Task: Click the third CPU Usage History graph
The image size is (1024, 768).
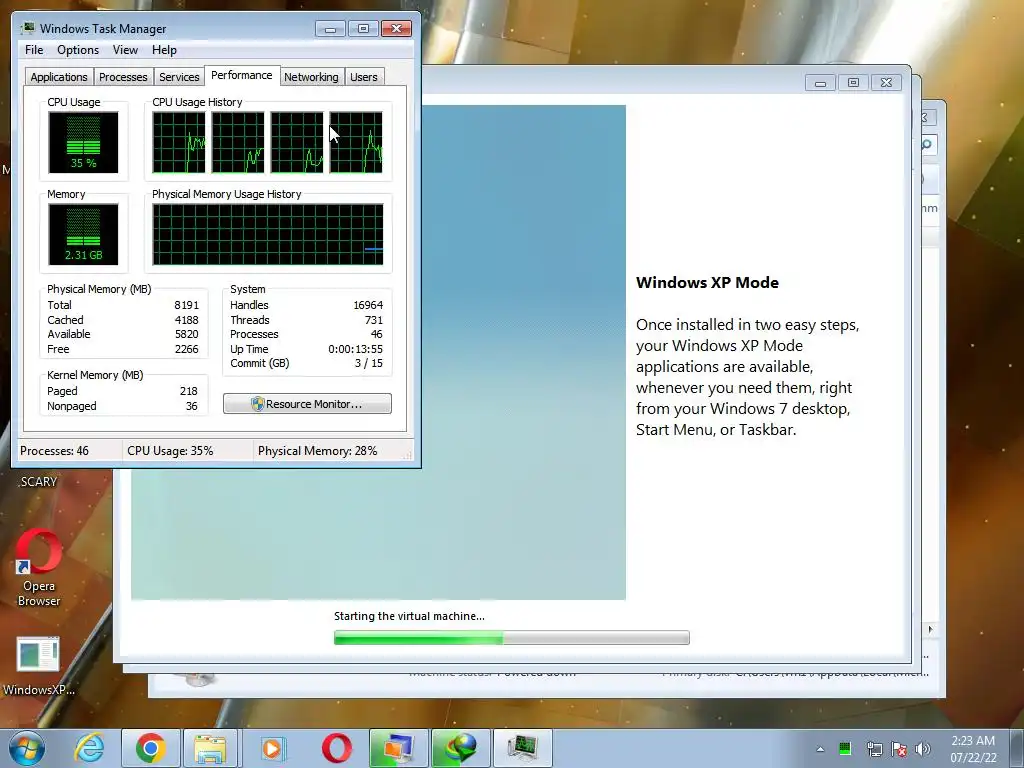Action: [296, 142]
